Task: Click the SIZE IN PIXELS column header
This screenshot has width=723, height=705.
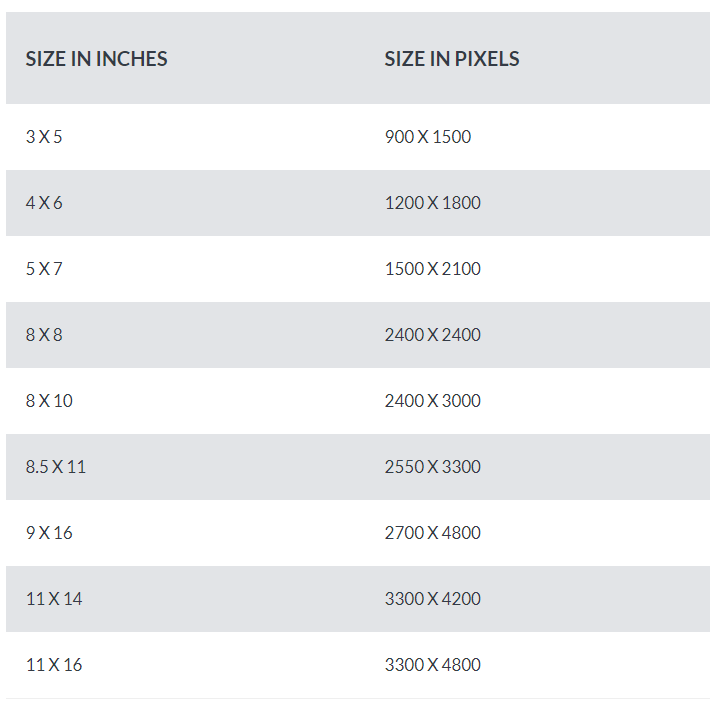Action: click(452, 59)
